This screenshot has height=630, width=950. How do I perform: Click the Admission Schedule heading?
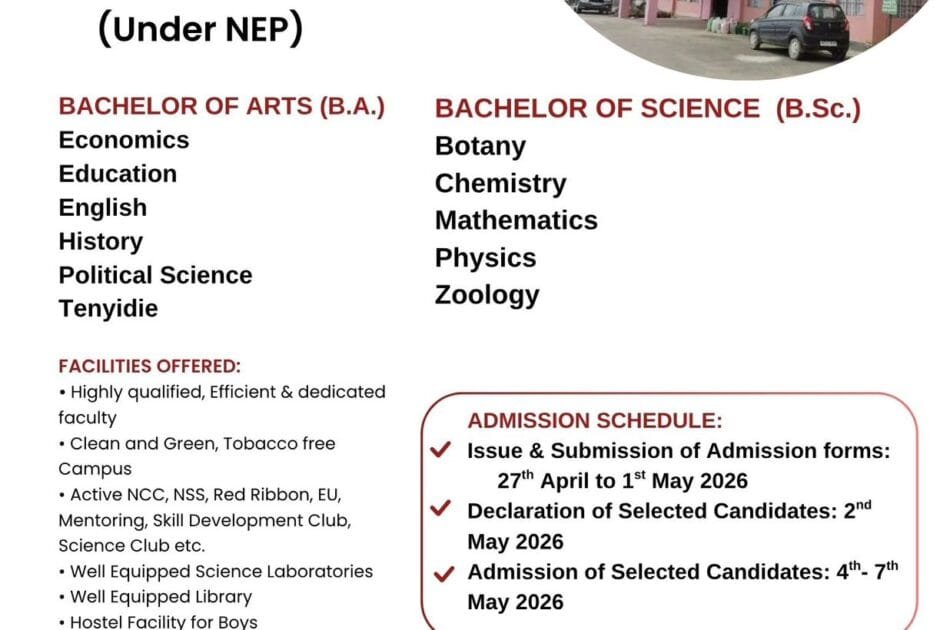pyautogui.click(x=594, y=421)
